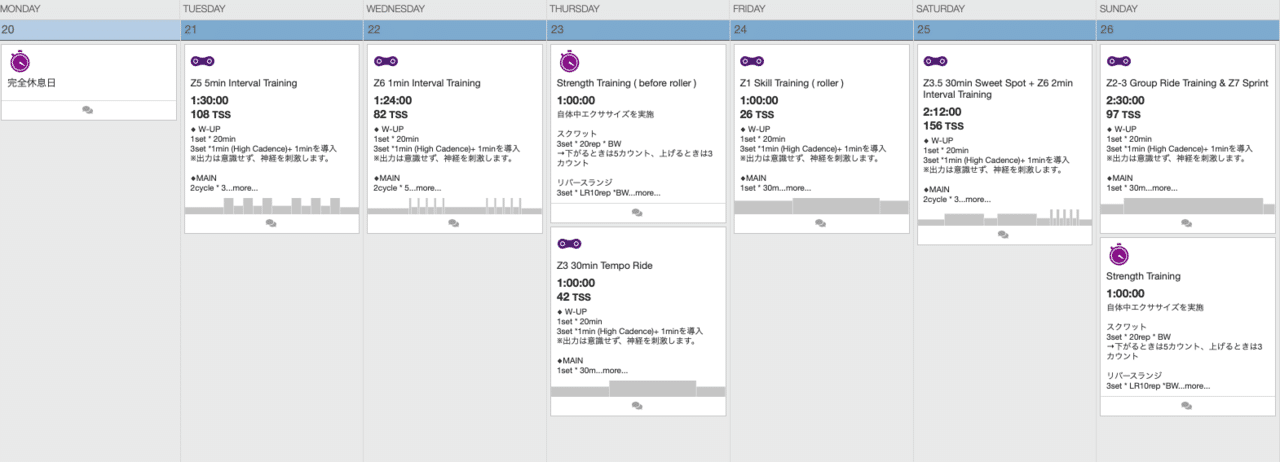Click the 42 TSS value on Z3 Tempo Ride
Viewport: 1280px width, 462px height.
point(576,297)
